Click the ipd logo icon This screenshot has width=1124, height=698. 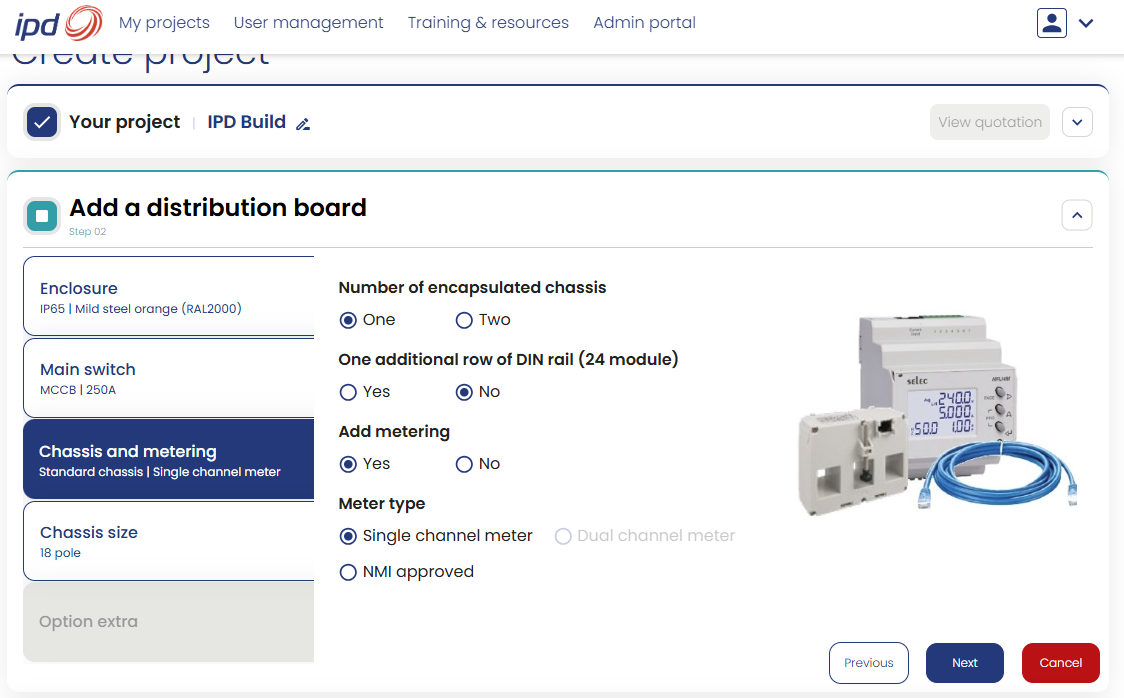58,24
